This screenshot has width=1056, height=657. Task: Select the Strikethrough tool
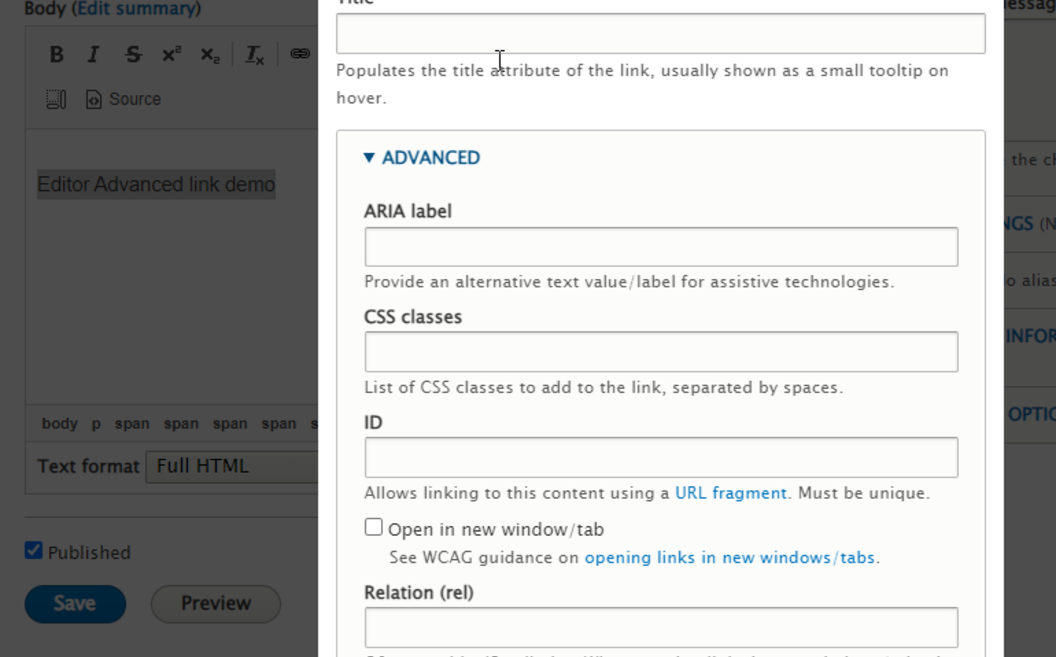[x=133, y=55]
